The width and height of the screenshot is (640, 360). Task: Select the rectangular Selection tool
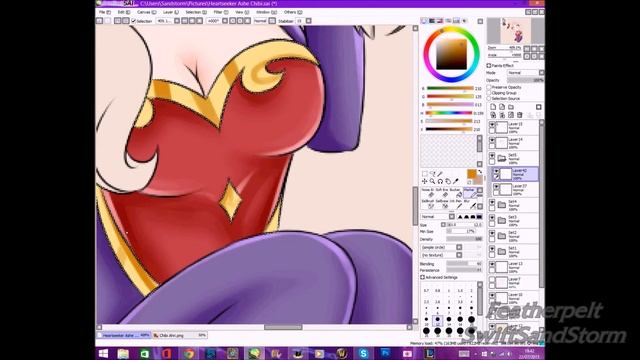coord(424,174)
